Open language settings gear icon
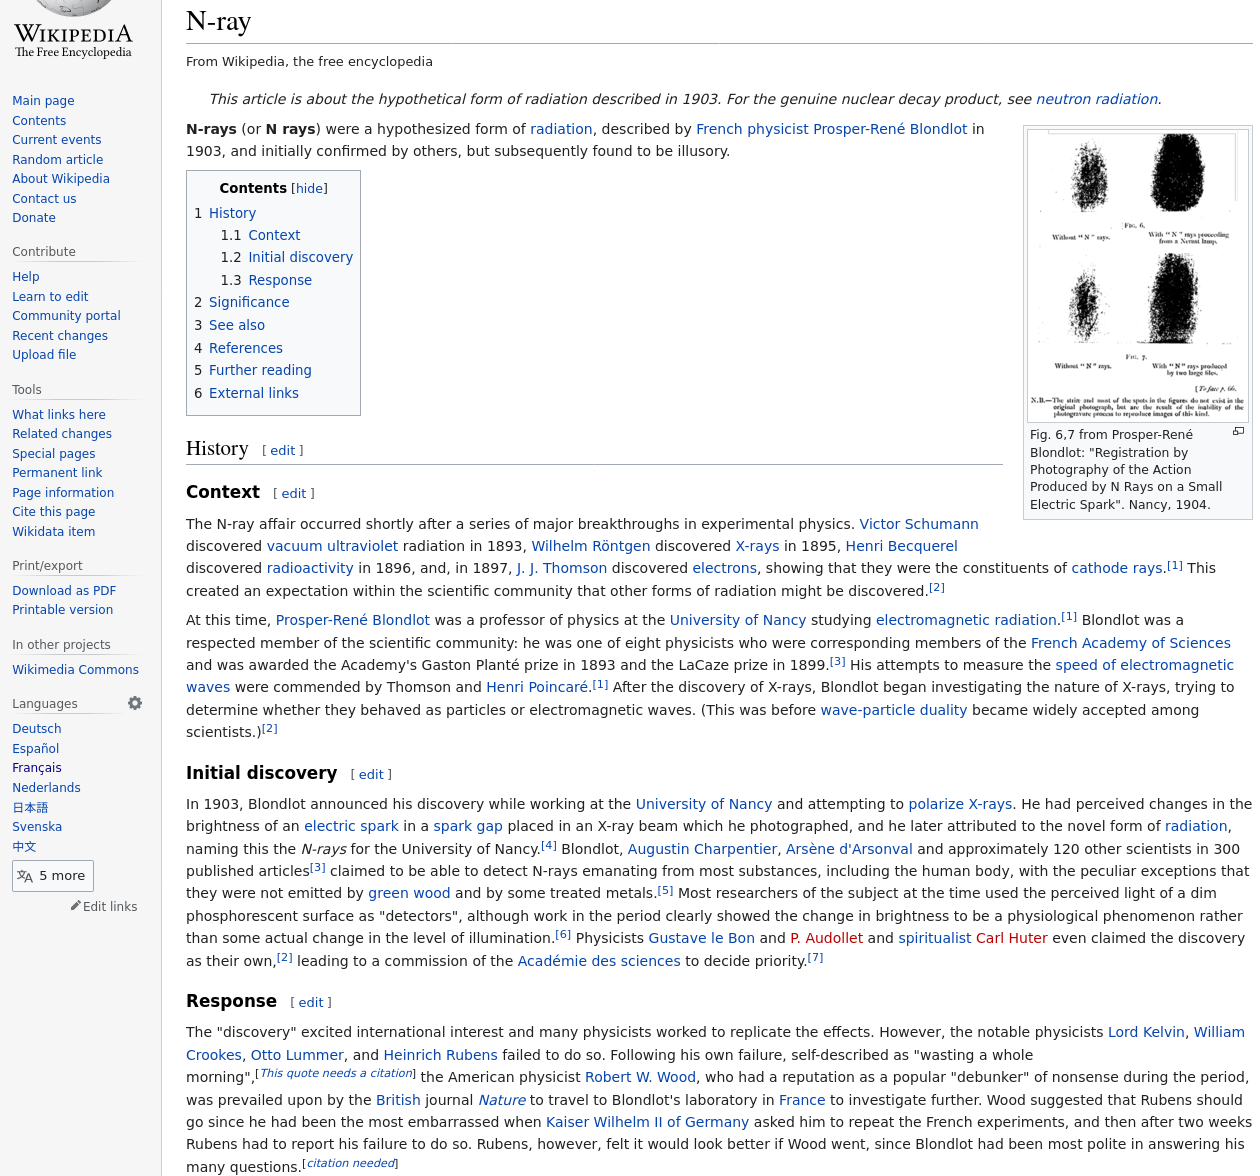 pyautogui.click(x=135, y=703)
